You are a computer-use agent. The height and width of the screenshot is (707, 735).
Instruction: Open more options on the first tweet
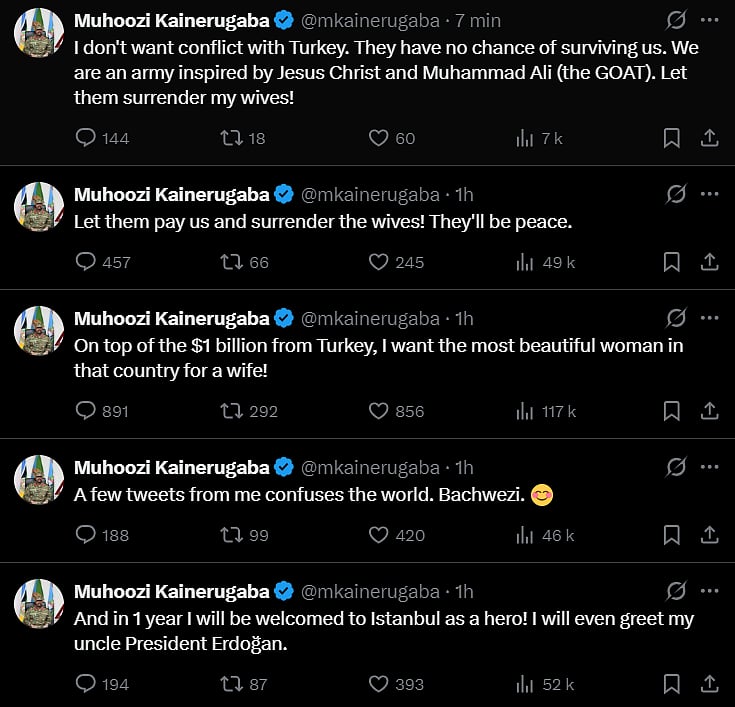(x=710, y=21)
